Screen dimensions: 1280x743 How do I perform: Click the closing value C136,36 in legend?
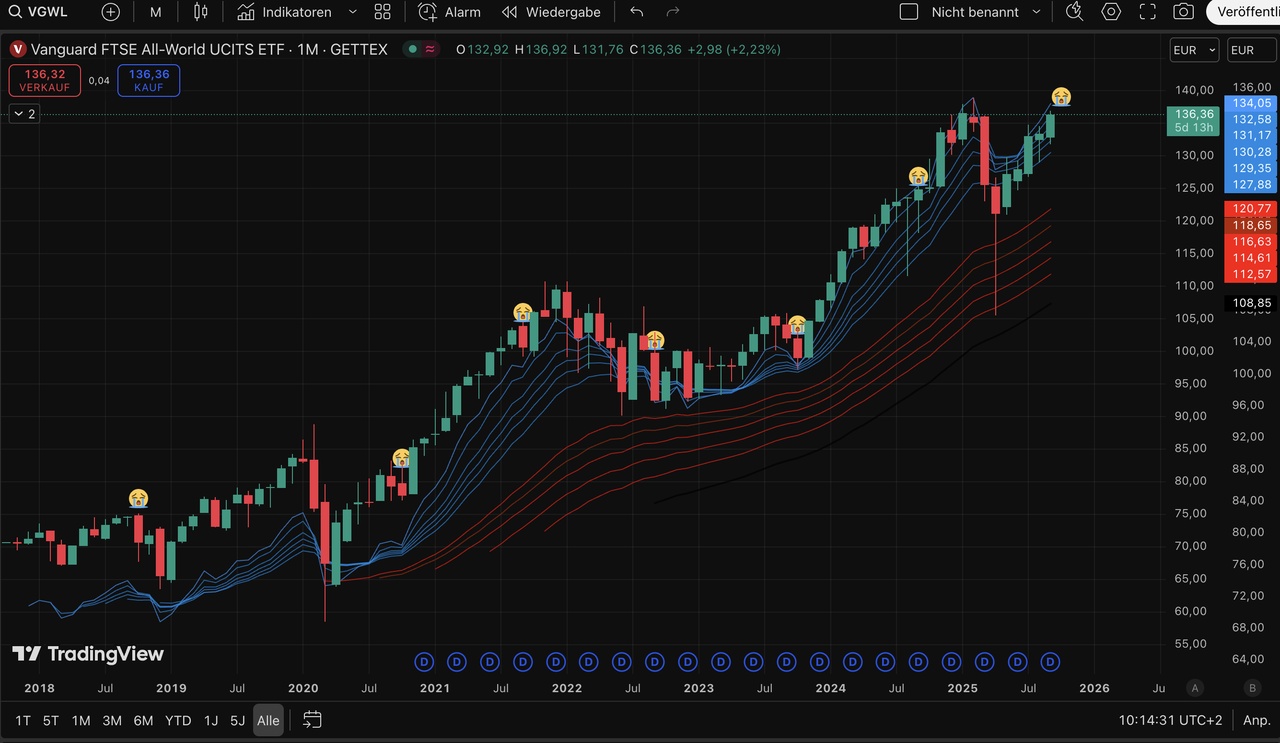click(x=655, y=49)
